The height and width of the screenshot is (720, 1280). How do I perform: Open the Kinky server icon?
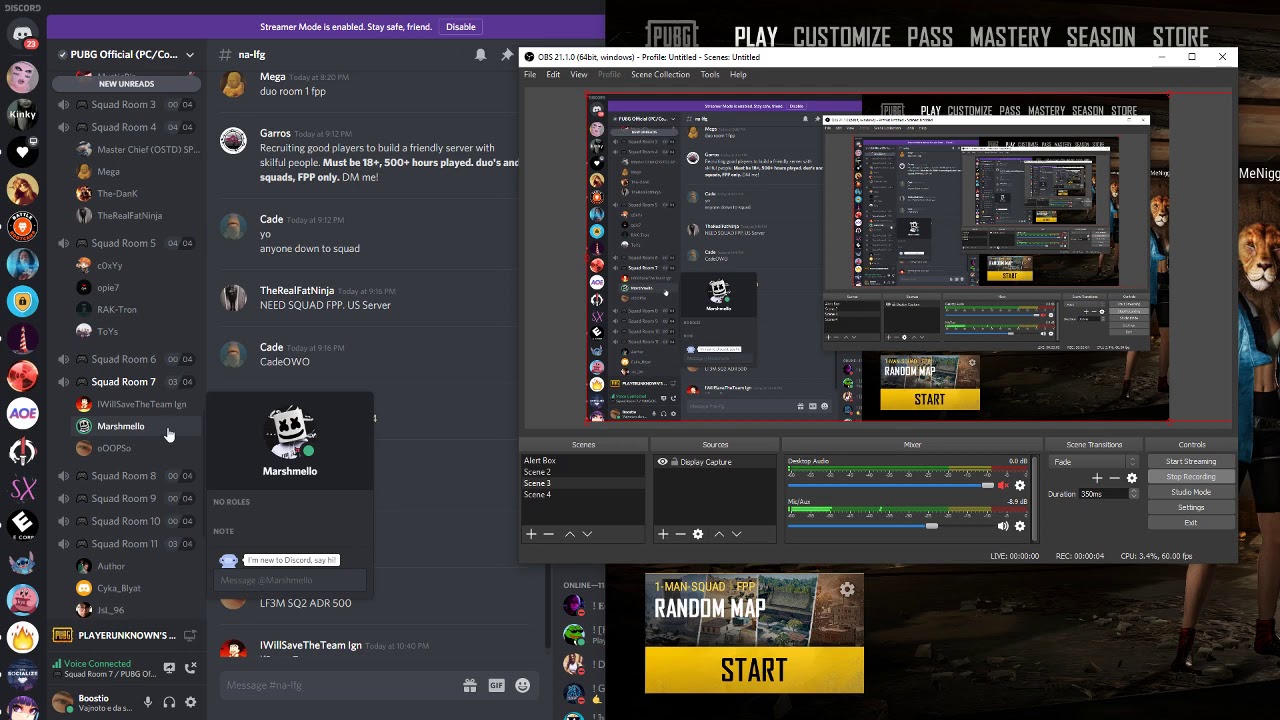point(22,113)
